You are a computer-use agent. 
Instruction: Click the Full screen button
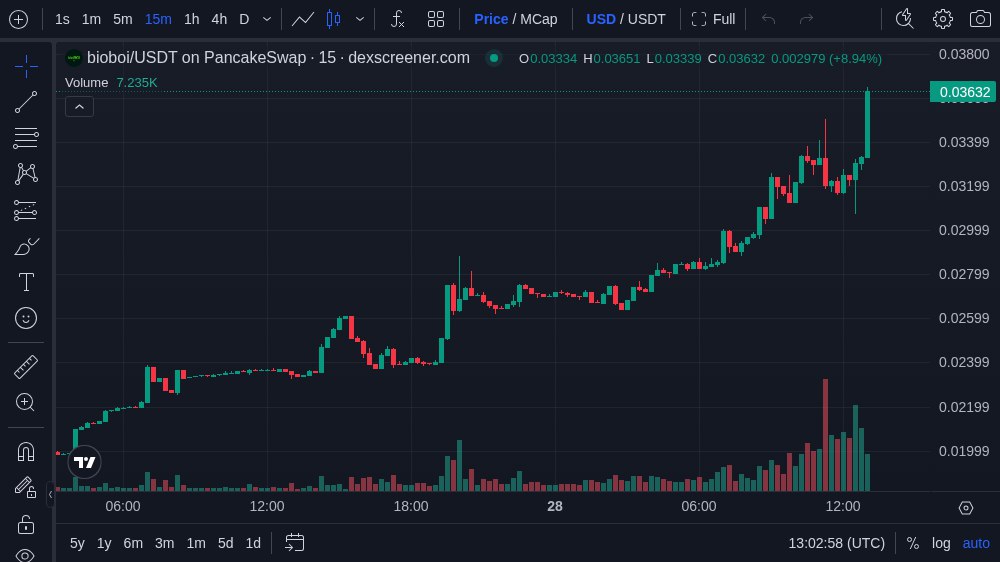713,19
